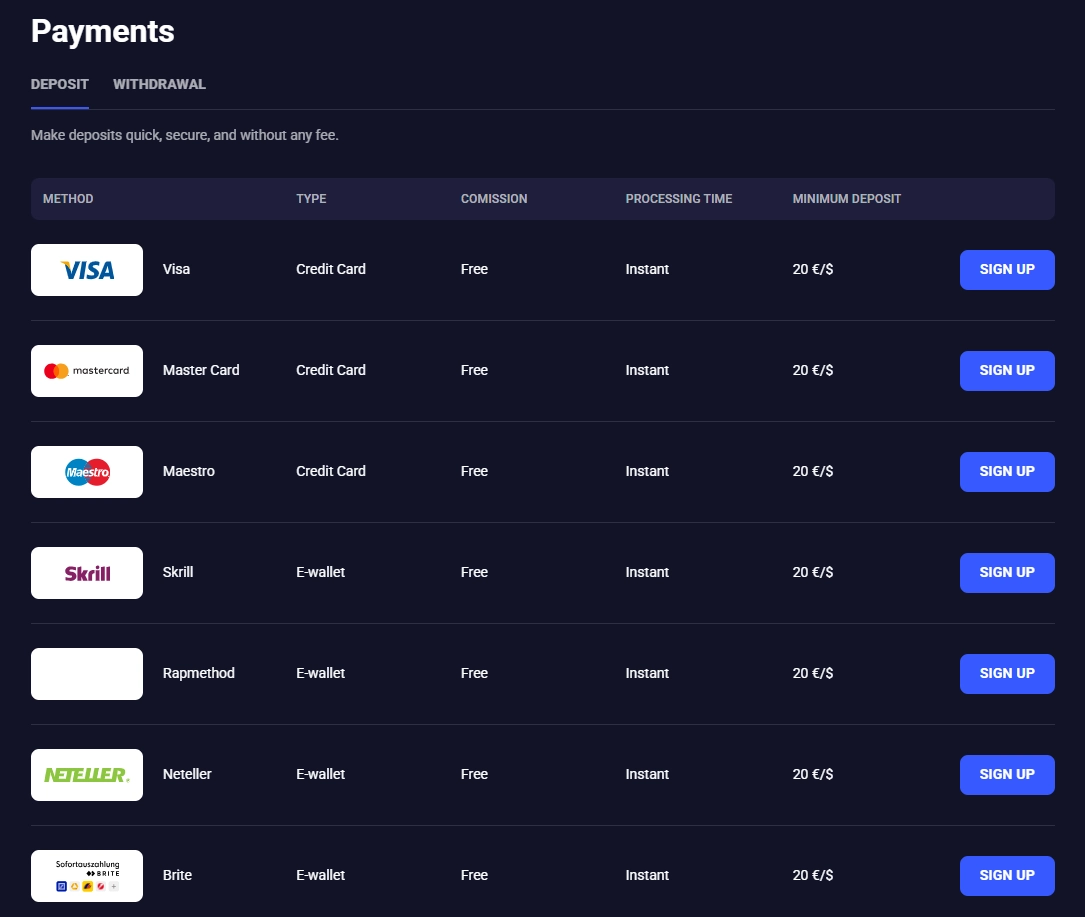Click E-wallet type in Brite row
The width and height of the screenshot is (1085, 917).
click(320, 875)
